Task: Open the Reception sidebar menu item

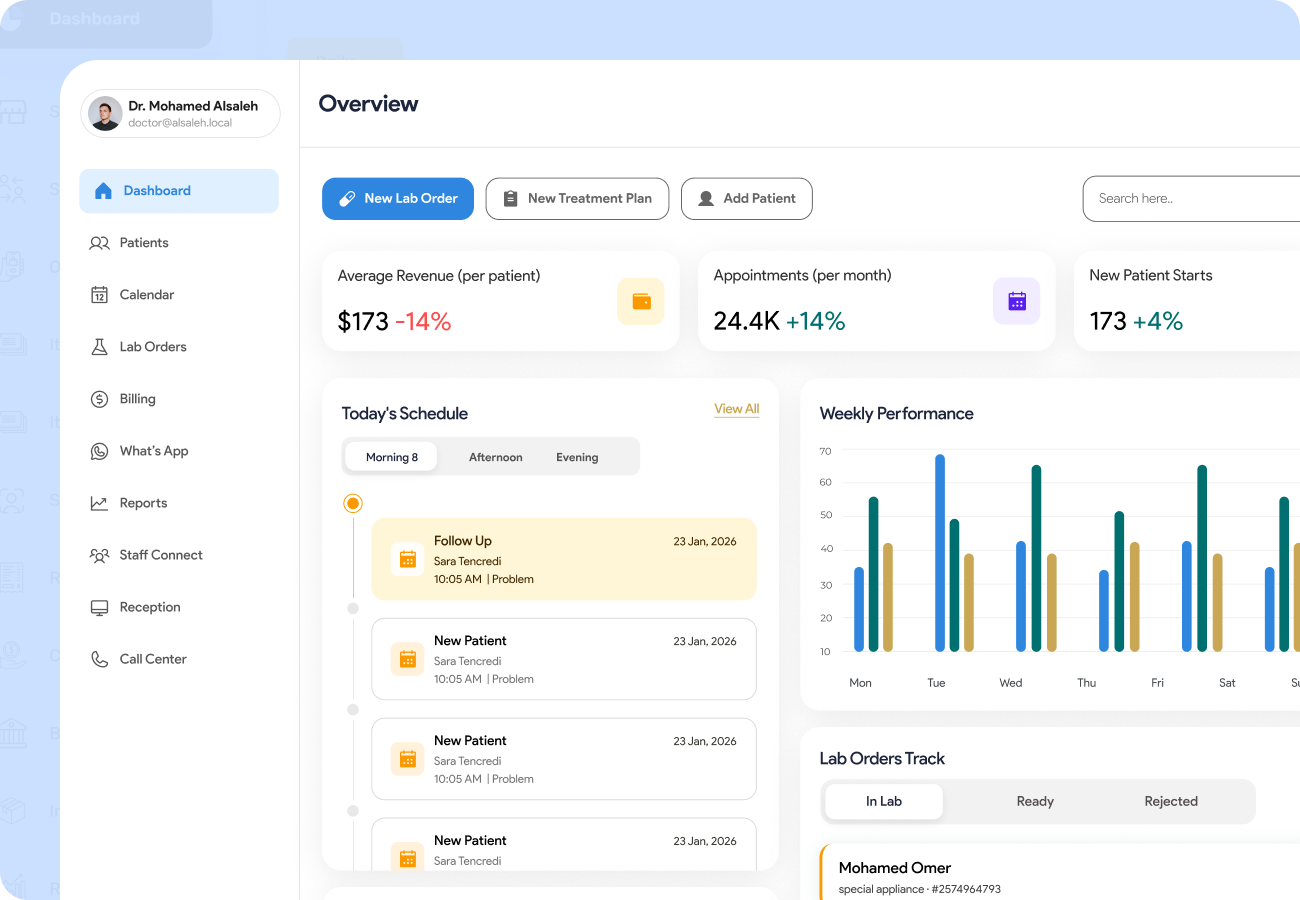Action: point(179,607)
